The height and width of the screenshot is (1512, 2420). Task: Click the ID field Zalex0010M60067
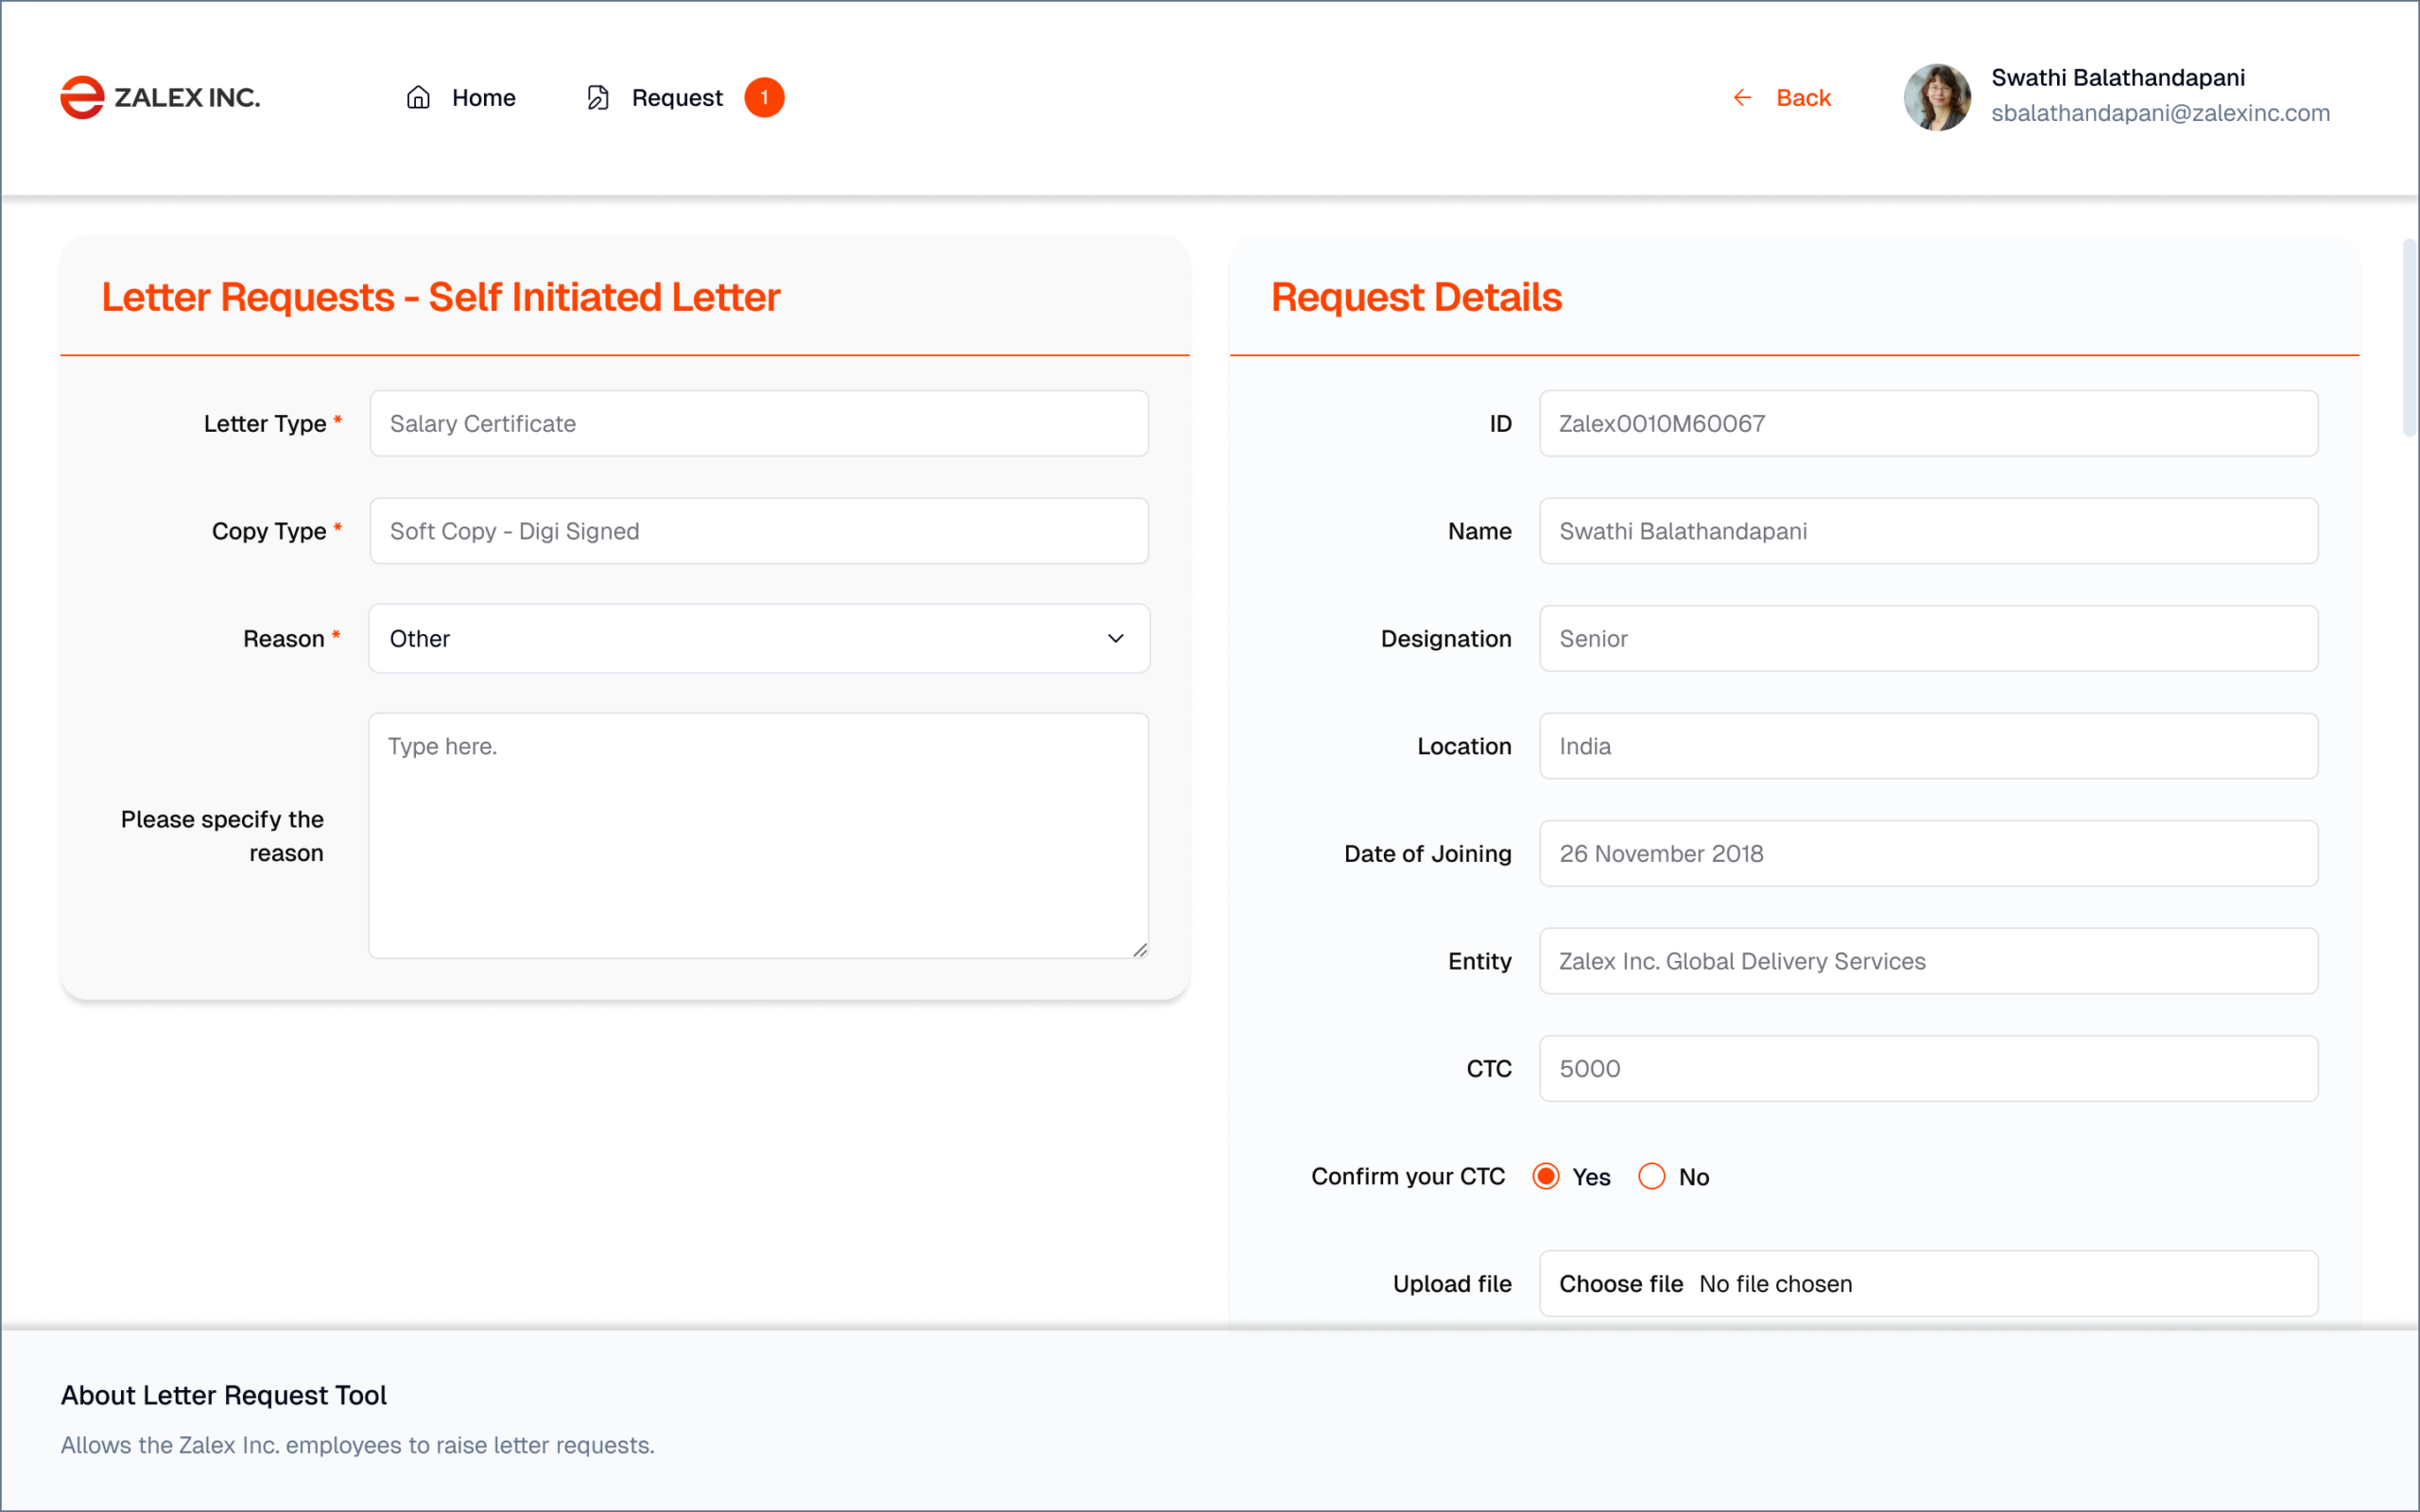1929,423
